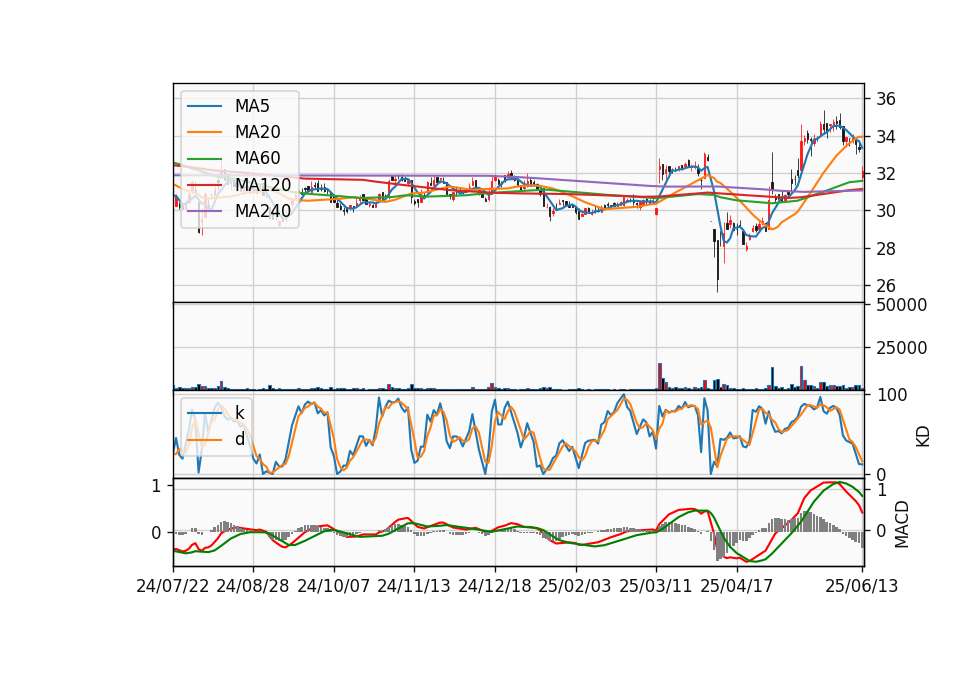Click the volume axis value 25000
Image resolution: width=960 pixels, height=690 pixels.
click(x=901, y=348)
